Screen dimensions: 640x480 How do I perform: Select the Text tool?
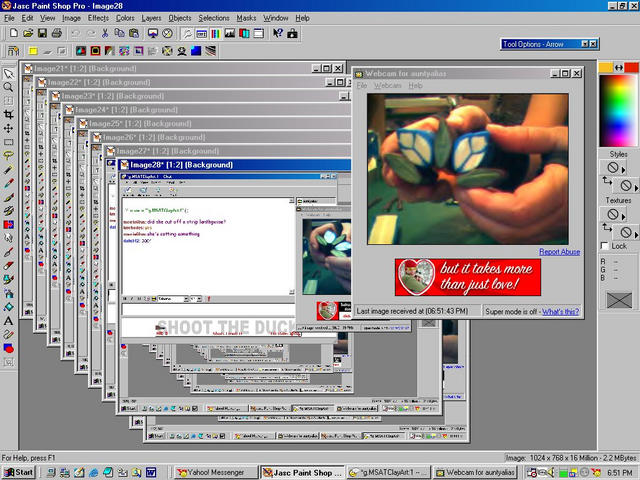pyautogui.click(x=8, y=321)
